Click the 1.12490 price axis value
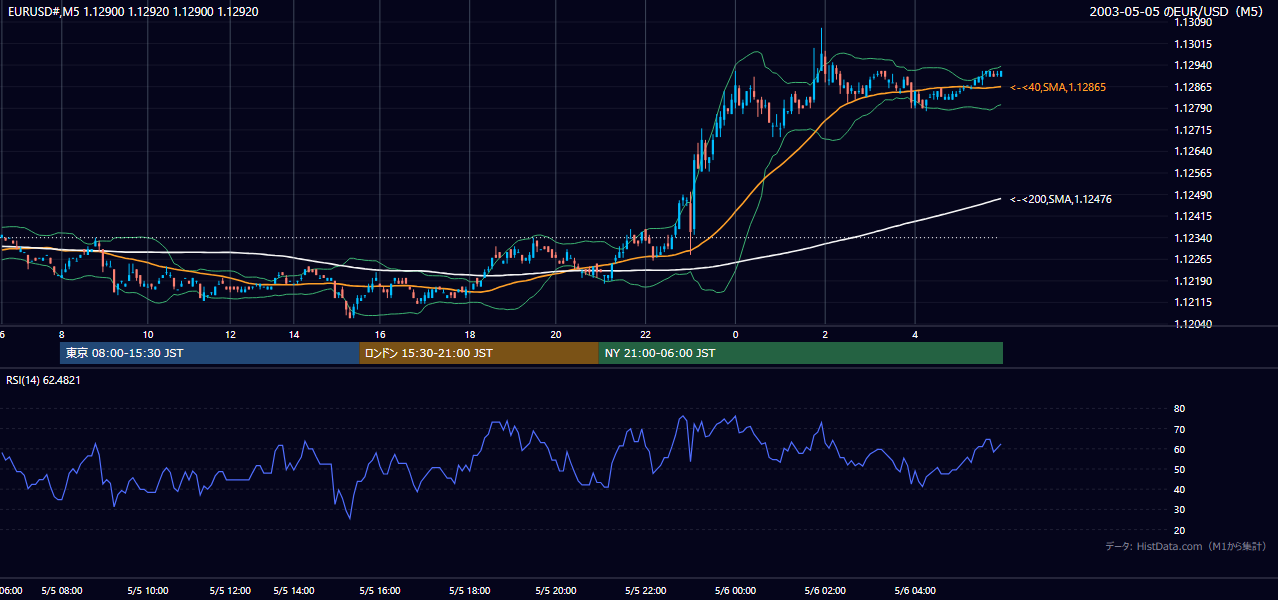 tap(1193, 194)
